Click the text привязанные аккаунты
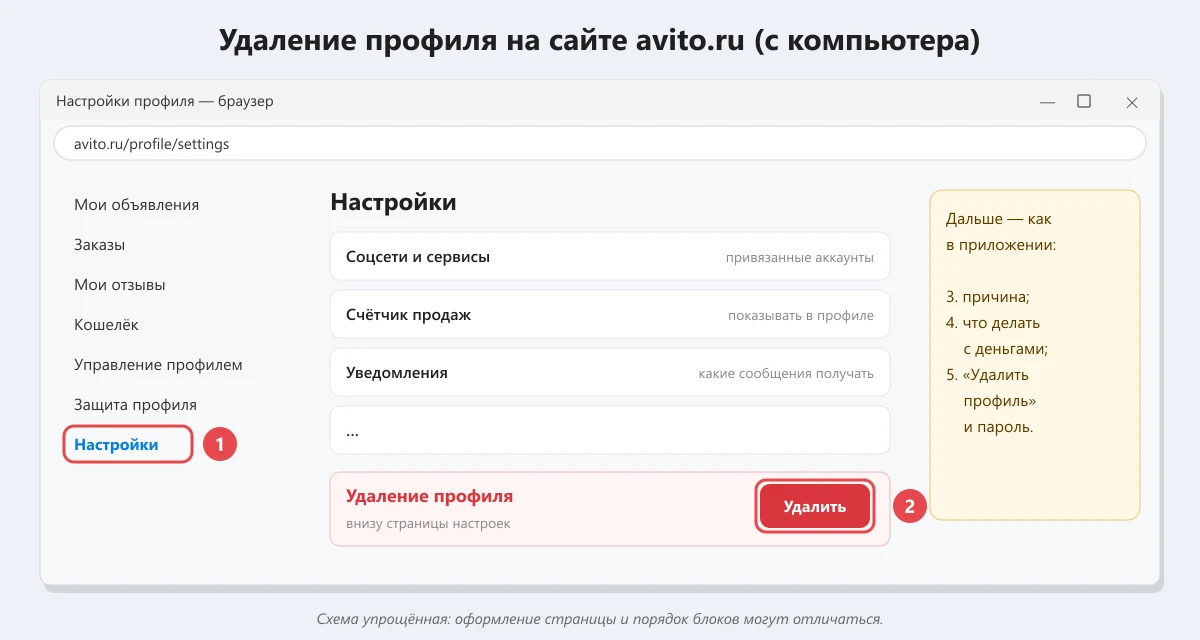The width and height of the screenshot is (1200, 640). (x=800, y=258)
